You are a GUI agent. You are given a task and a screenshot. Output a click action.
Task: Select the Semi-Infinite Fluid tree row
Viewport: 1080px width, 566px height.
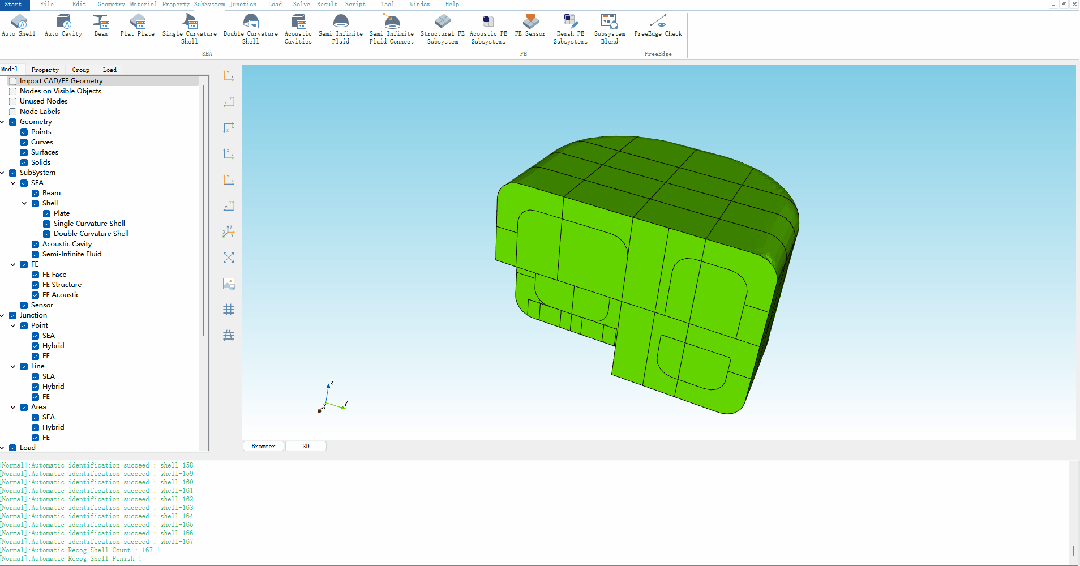[x=72, y=254]
